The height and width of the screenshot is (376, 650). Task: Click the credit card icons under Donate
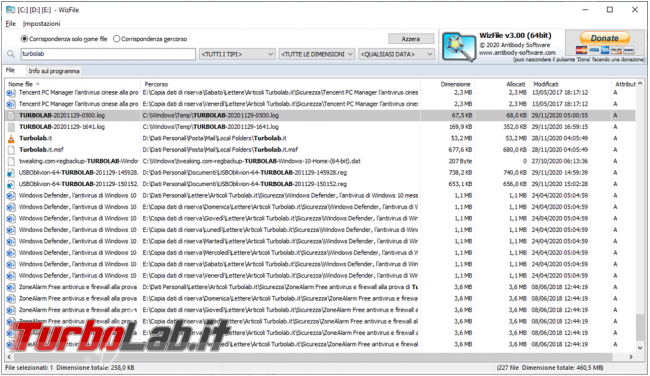[x=605, y=50]
